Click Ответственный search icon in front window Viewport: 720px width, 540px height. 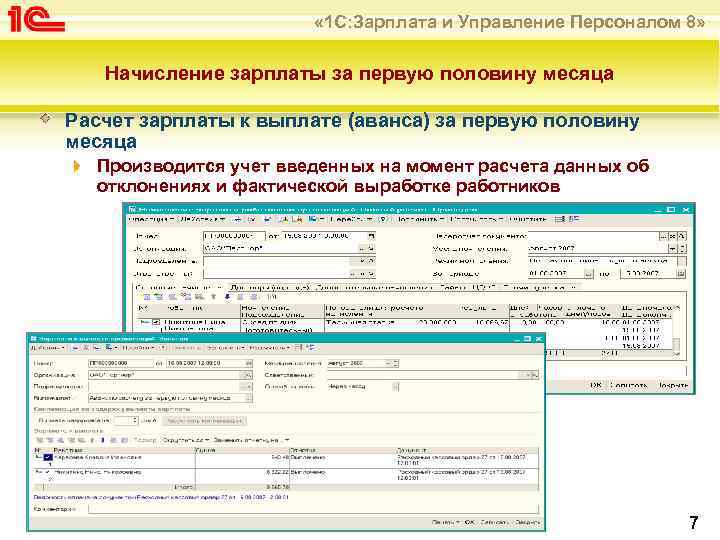point(534,375)
